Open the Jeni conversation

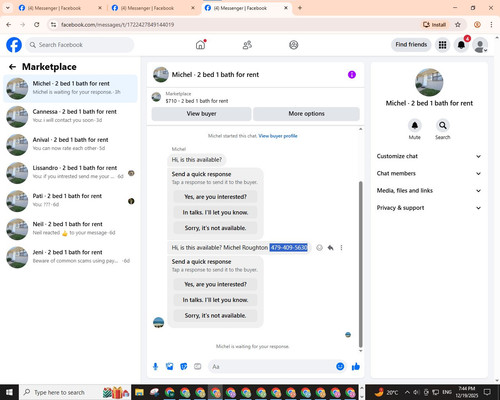(x=70, y=257)
